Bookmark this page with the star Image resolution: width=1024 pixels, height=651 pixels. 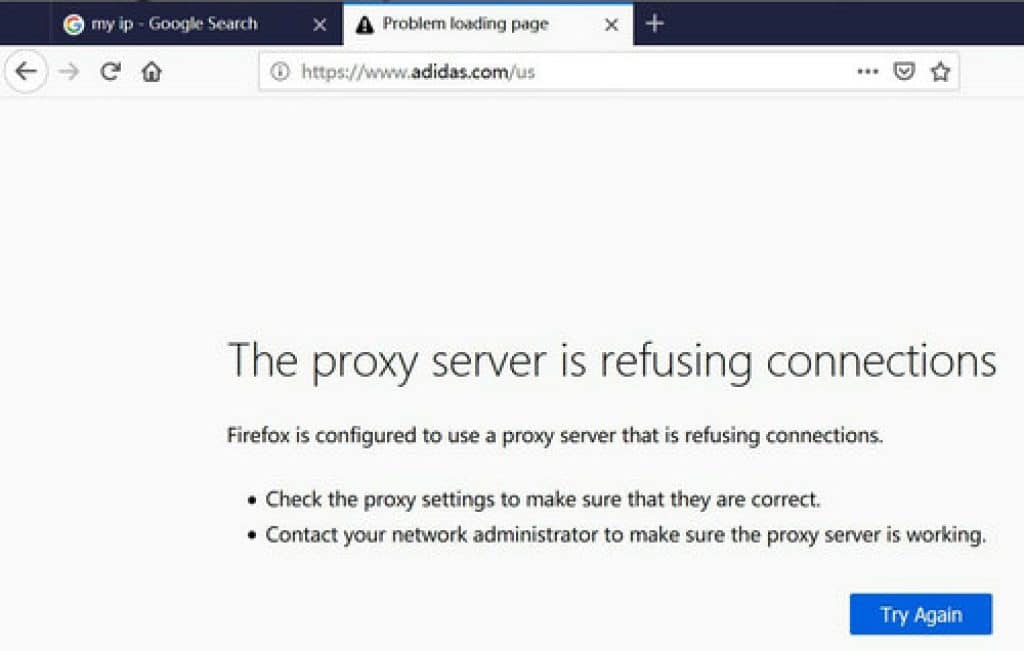[940, 71]
